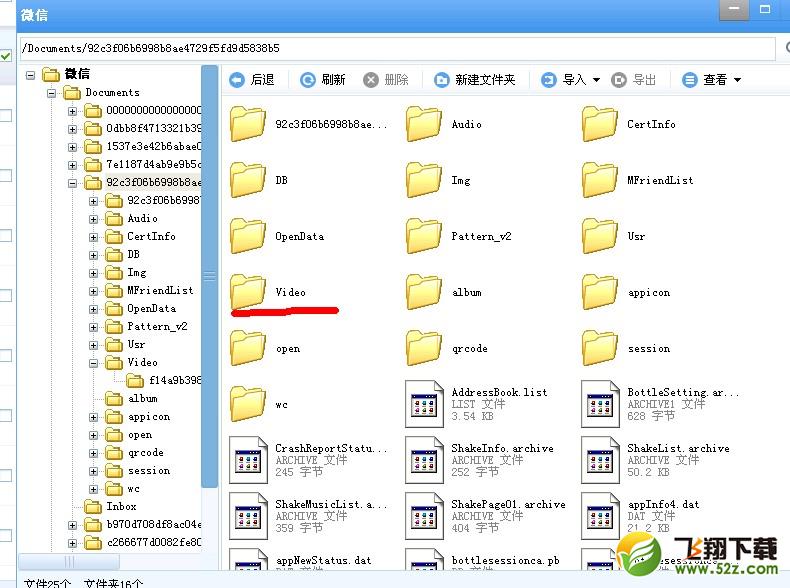790x588 pixels.
Task: Click the path address field
Action: [397, 48]
